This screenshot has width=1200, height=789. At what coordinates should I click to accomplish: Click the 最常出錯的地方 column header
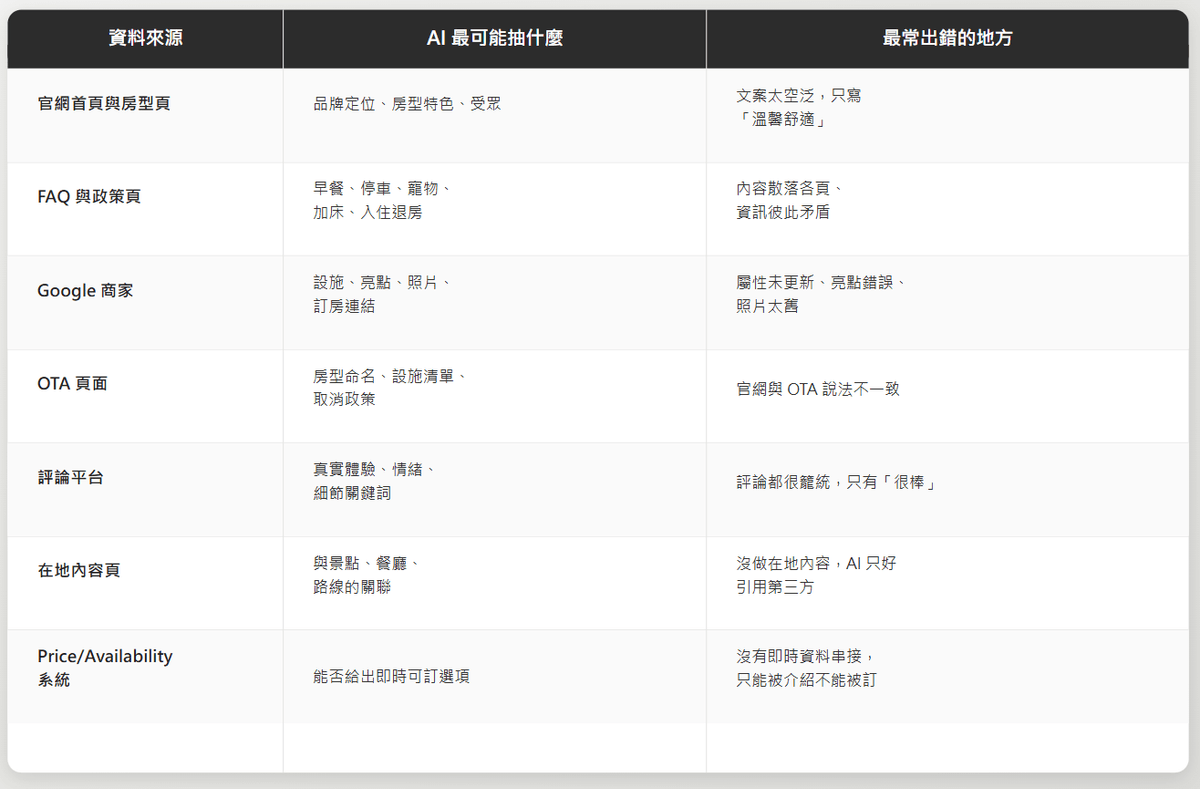(947, 39)
